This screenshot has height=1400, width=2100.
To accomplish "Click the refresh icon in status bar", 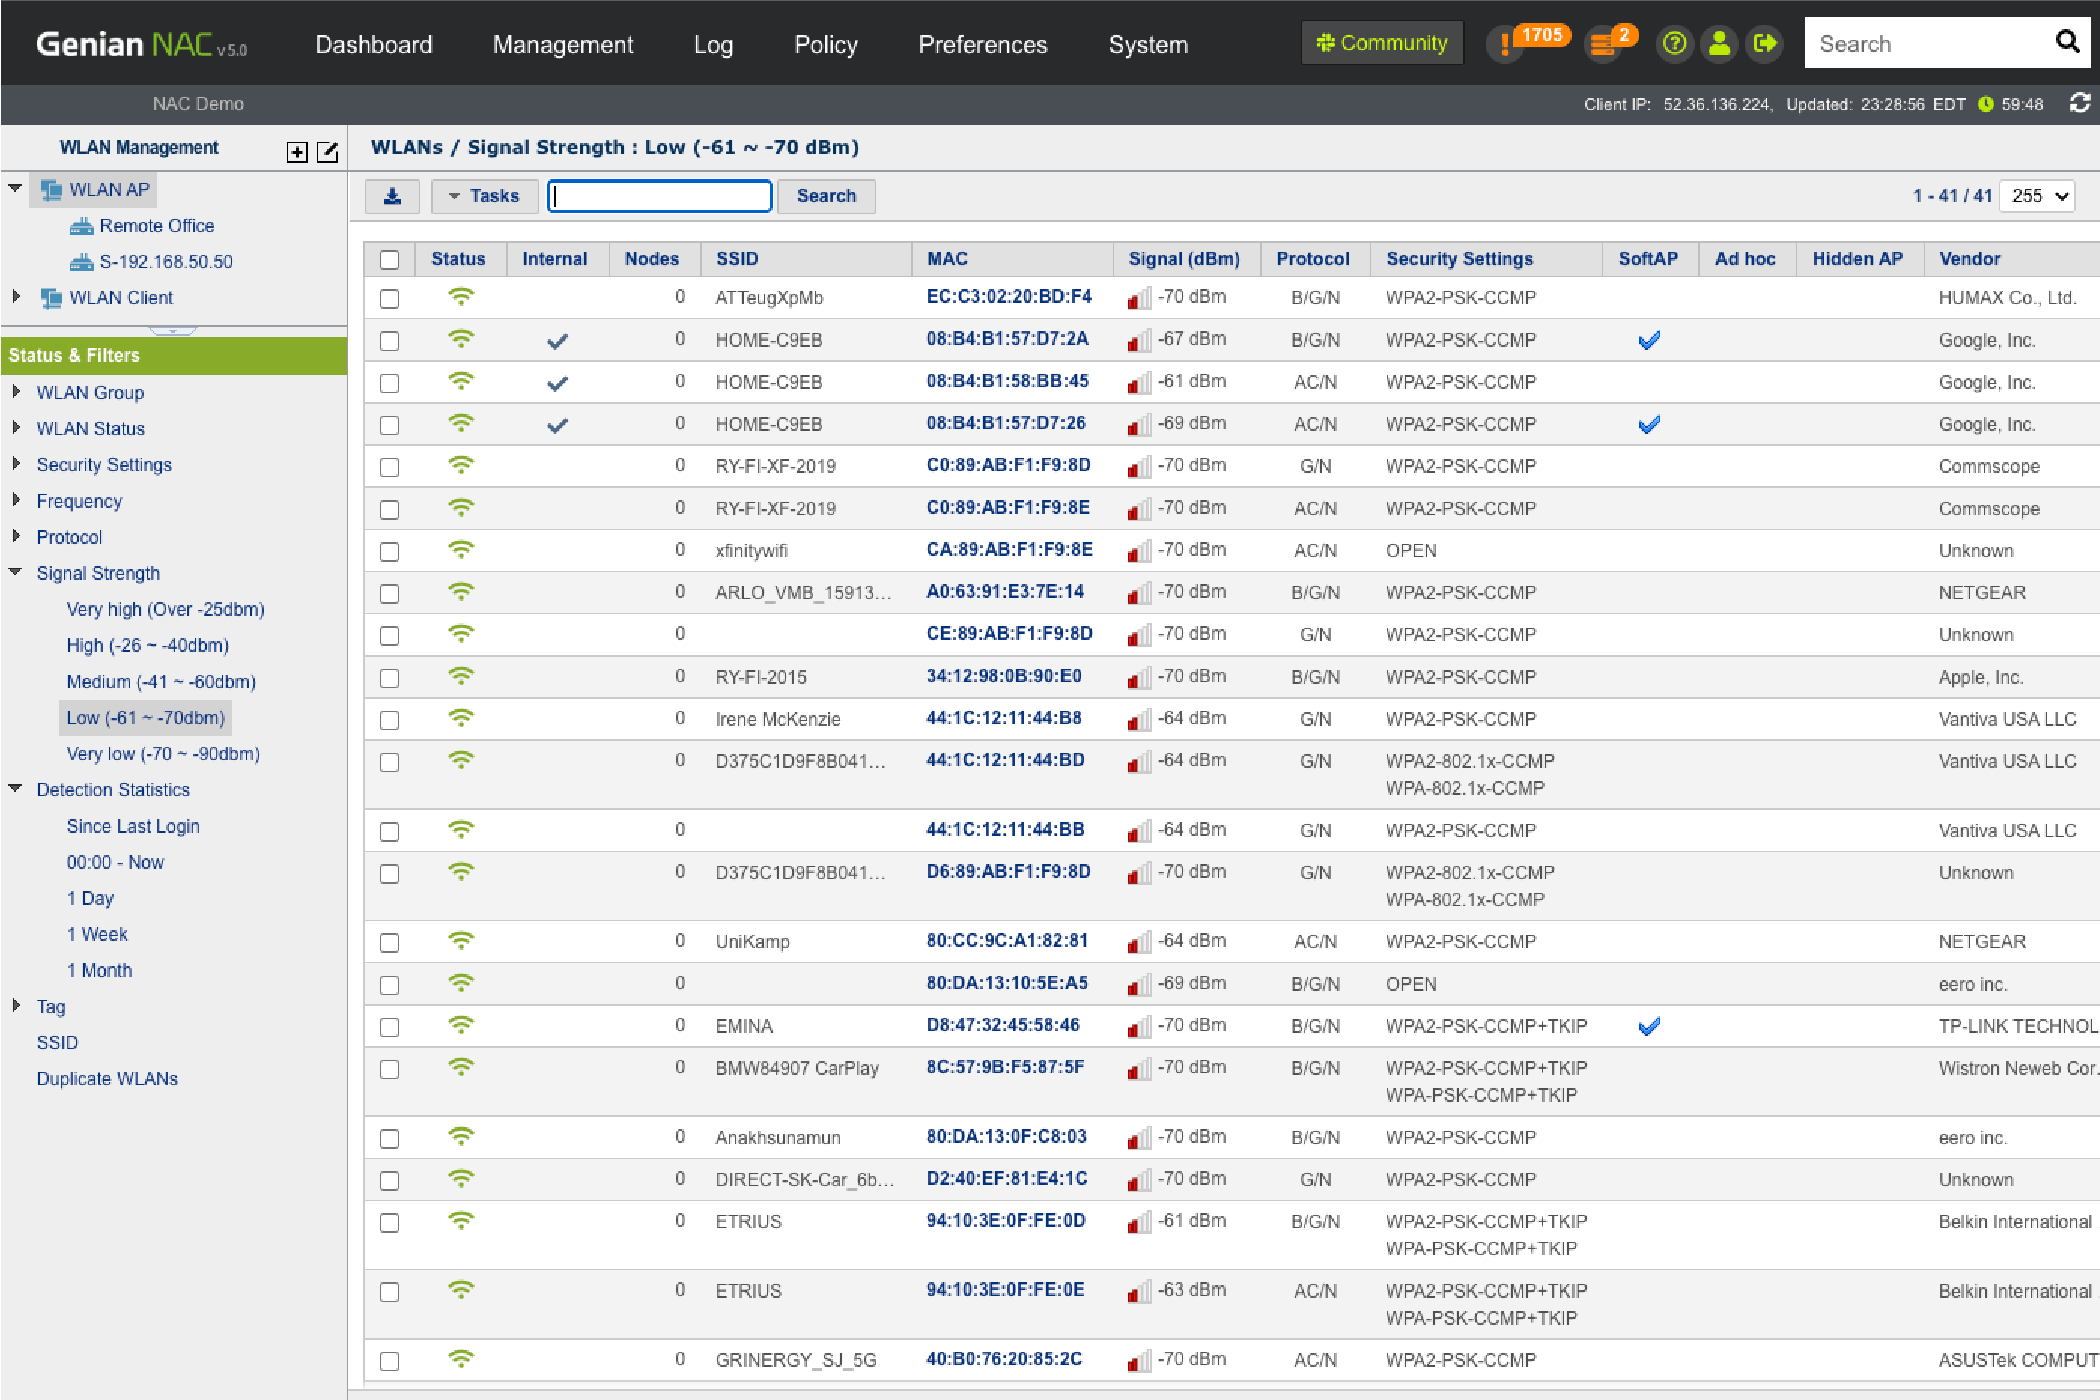I will pos(2080,103).
